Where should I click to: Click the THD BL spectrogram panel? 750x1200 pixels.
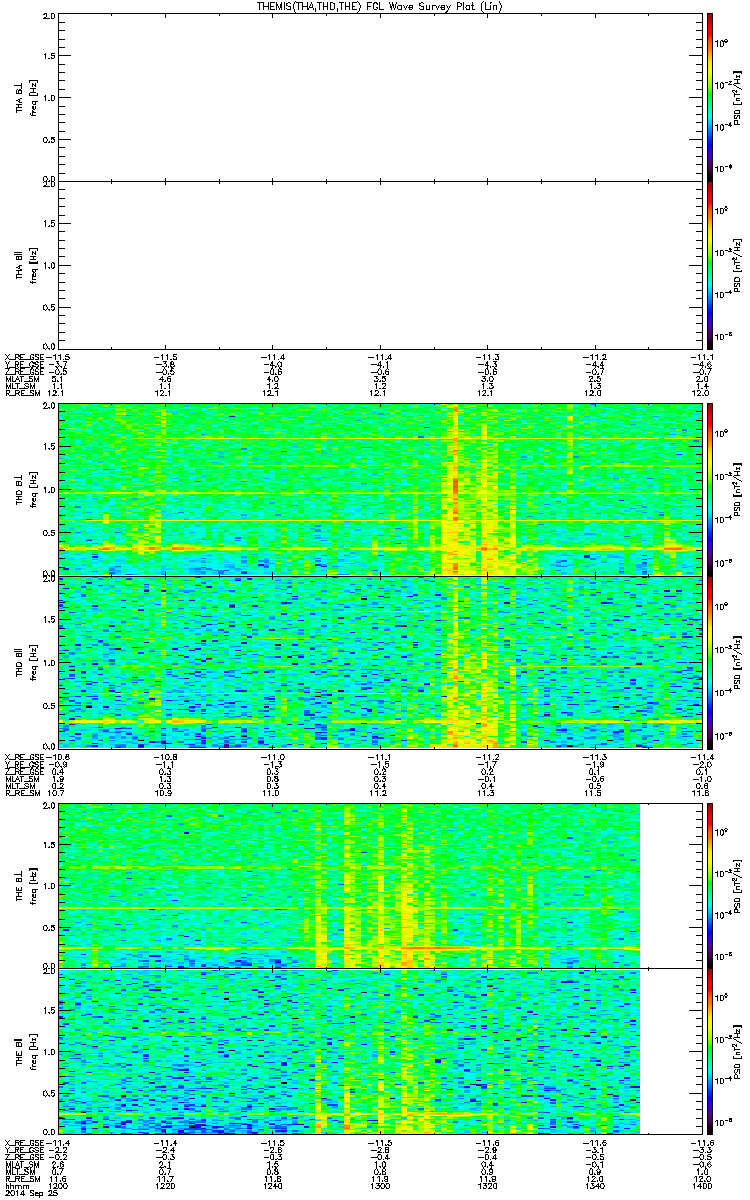[x=379, y=490]
